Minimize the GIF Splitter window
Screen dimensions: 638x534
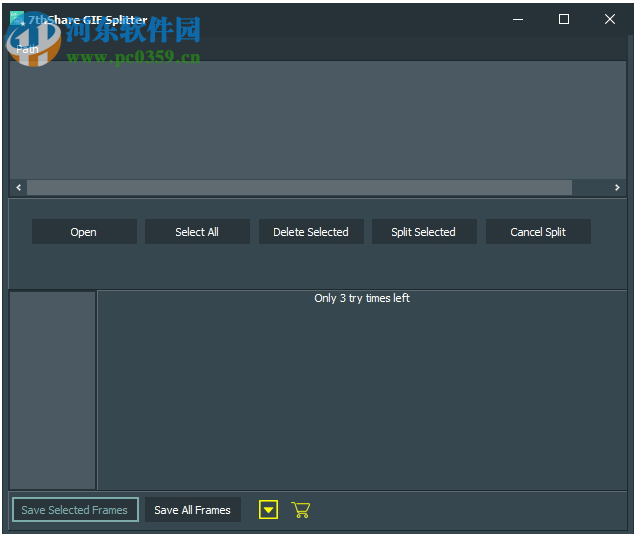(x=518, y=19)
